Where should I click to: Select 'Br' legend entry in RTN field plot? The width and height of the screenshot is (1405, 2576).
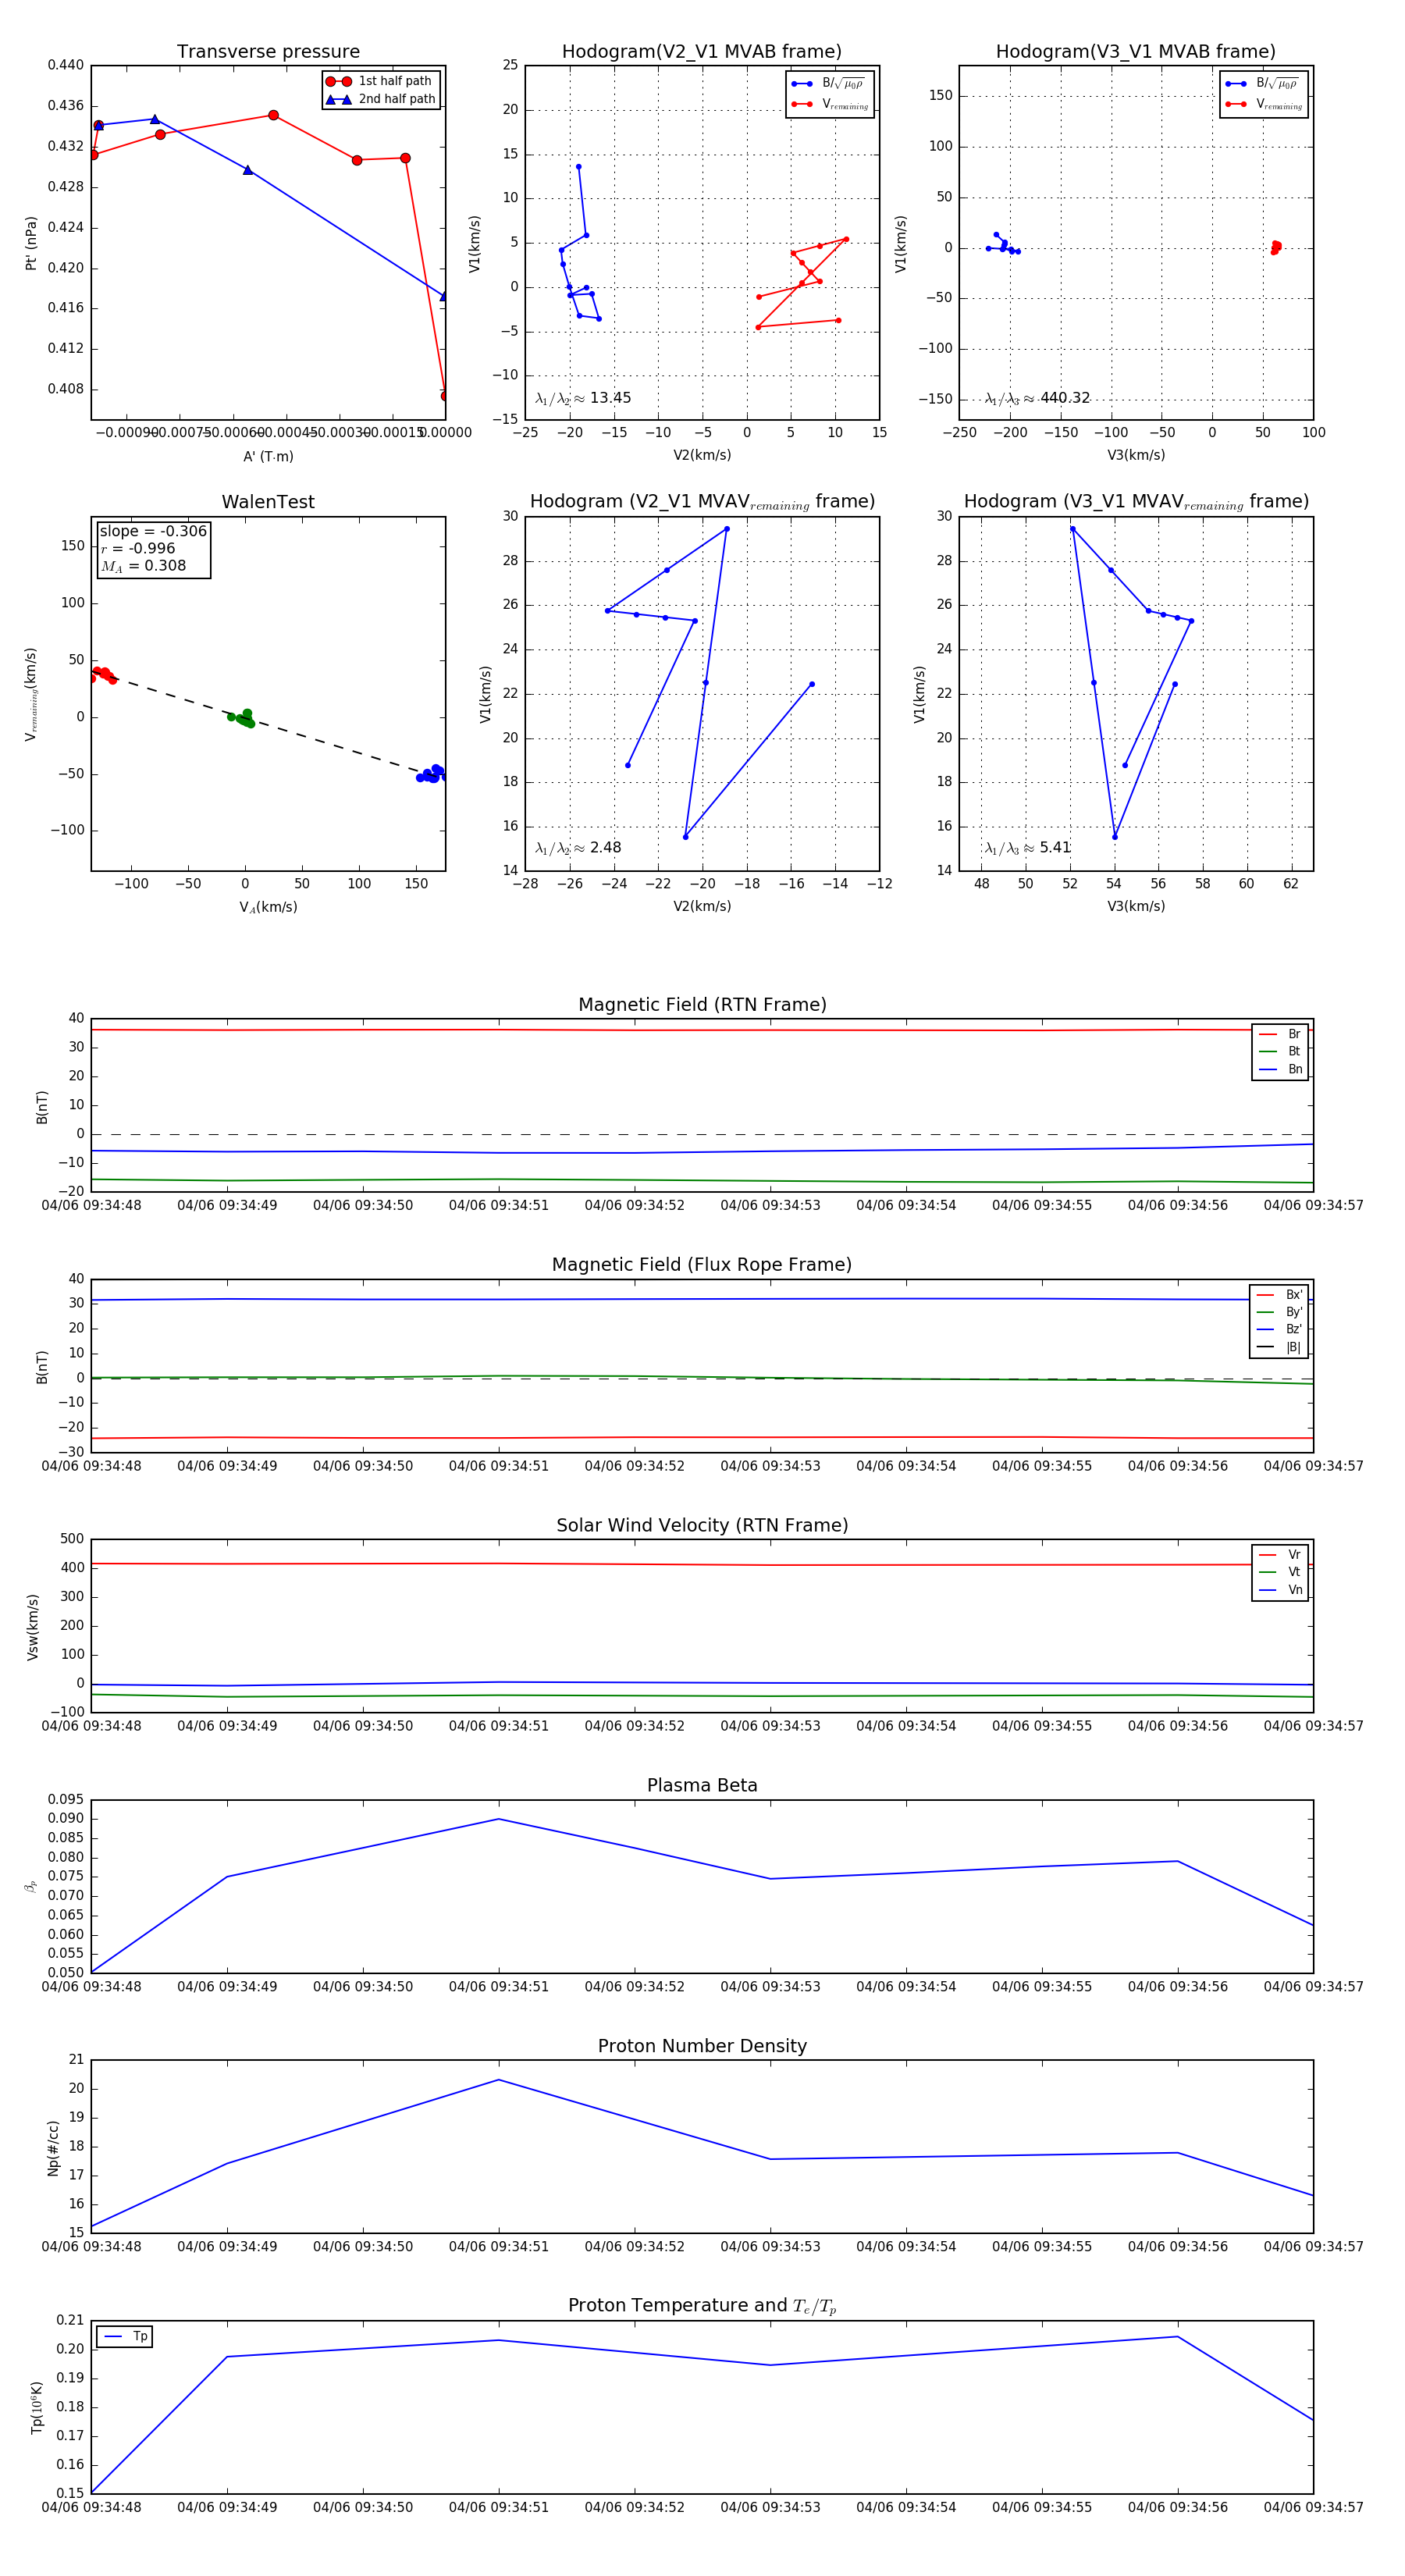(x=1280, y=1034)
